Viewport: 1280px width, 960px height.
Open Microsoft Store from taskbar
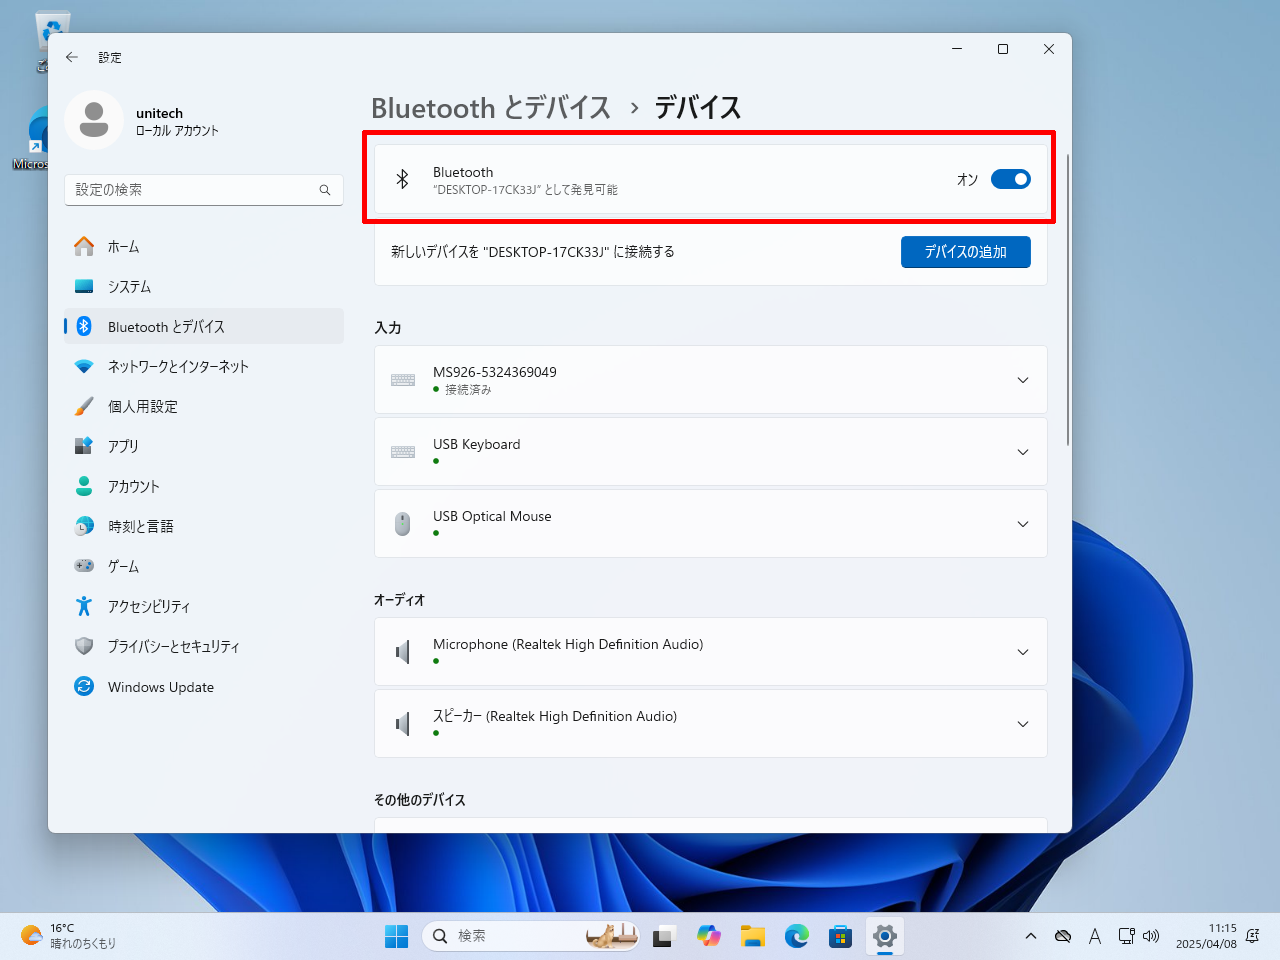(x=841, y=936)
